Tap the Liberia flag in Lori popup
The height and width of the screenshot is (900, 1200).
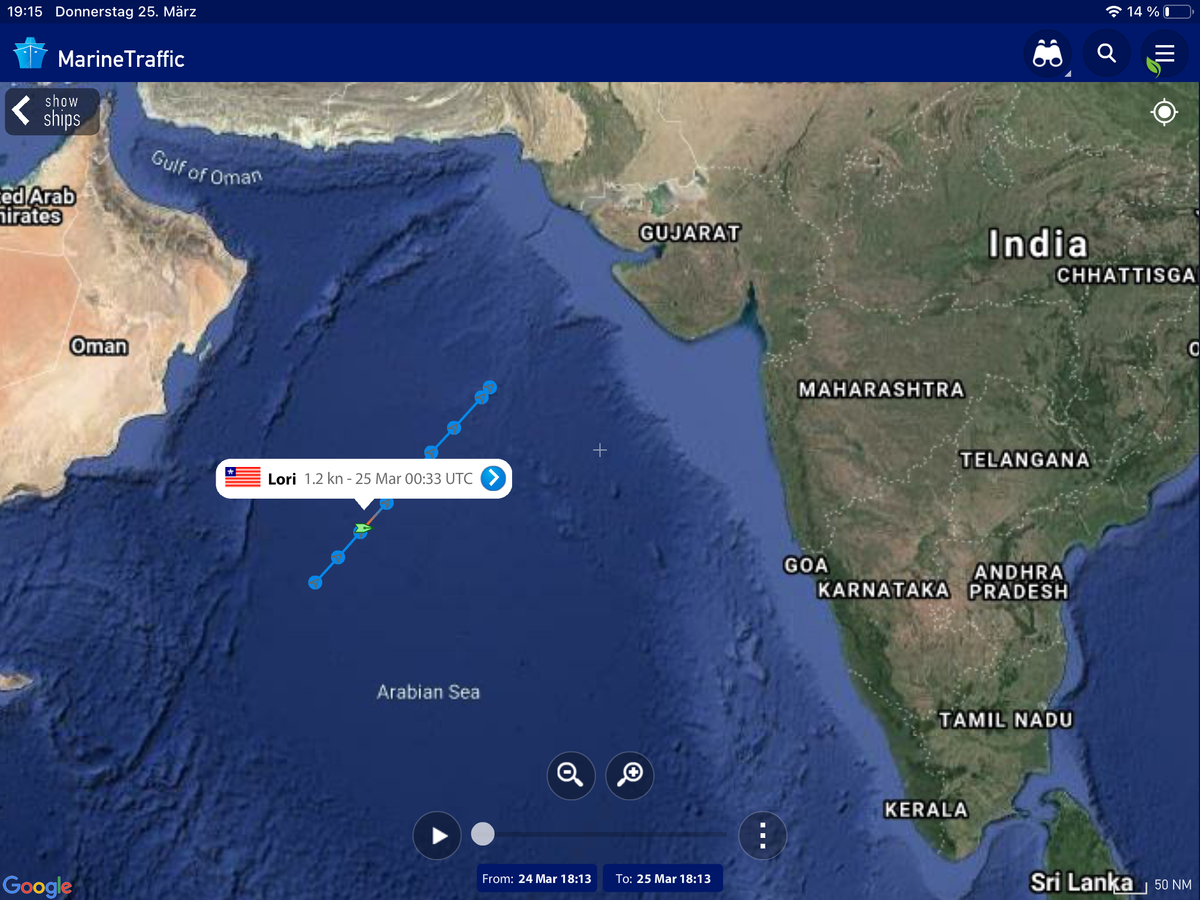[x=243, y=478]
